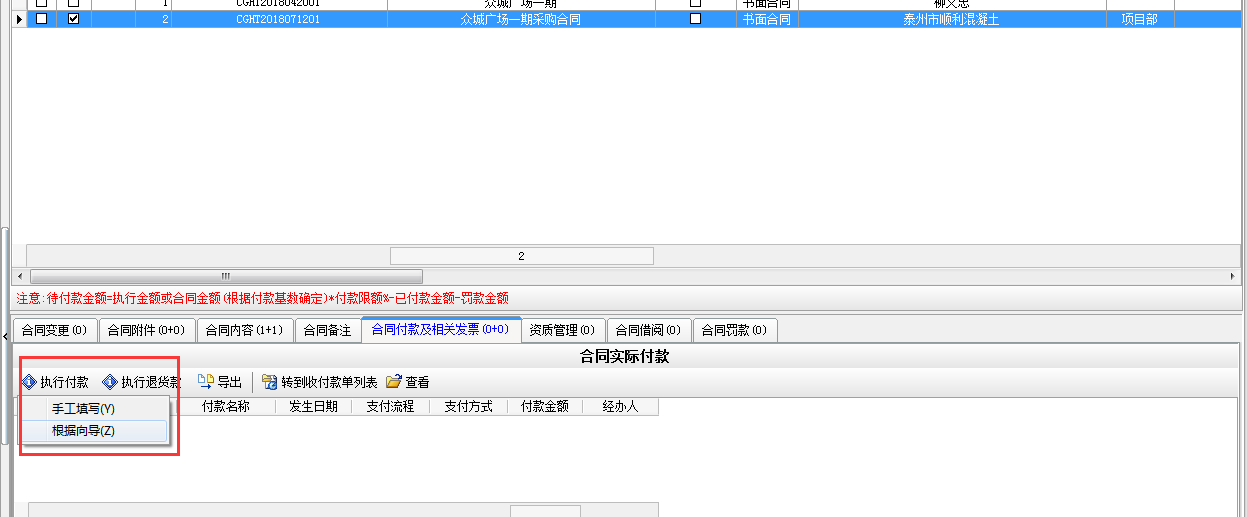
Task: Click the horizontal scrollbar left arrow
Action: pyautogui.click(x=20, y=276)
